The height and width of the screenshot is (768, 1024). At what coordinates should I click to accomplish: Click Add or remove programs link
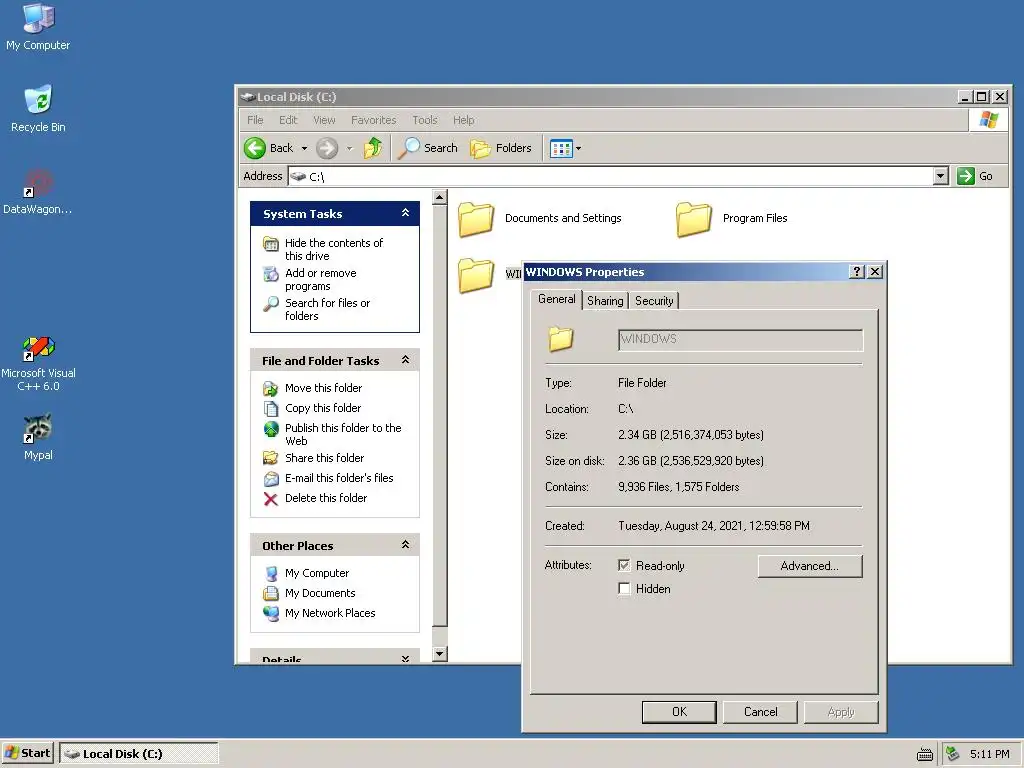tap(321, 280)
